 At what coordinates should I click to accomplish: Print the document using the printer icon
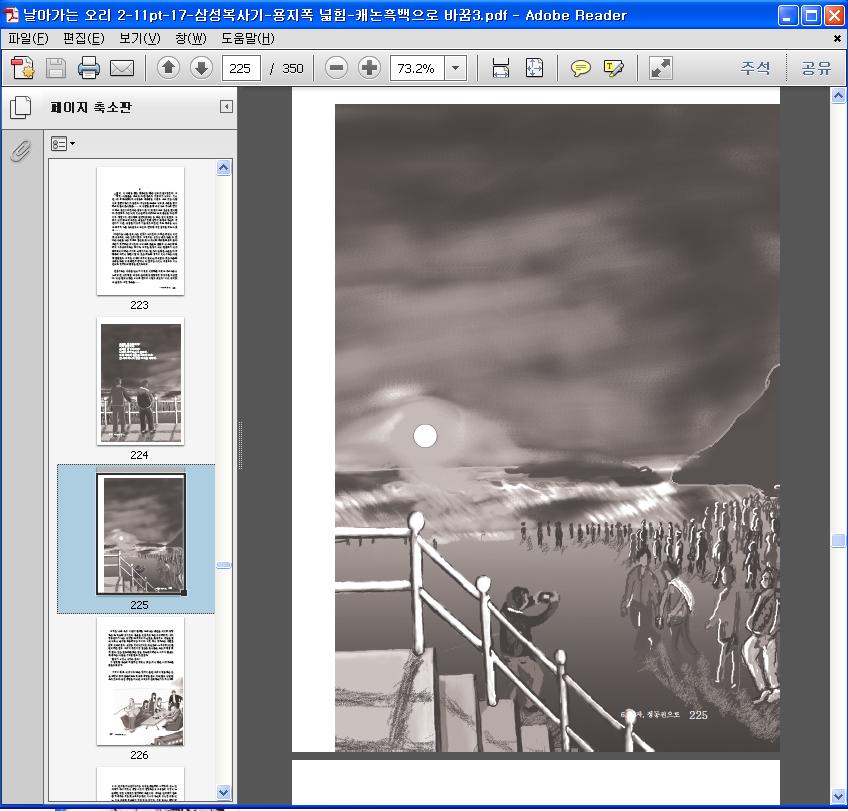[89, 68]
